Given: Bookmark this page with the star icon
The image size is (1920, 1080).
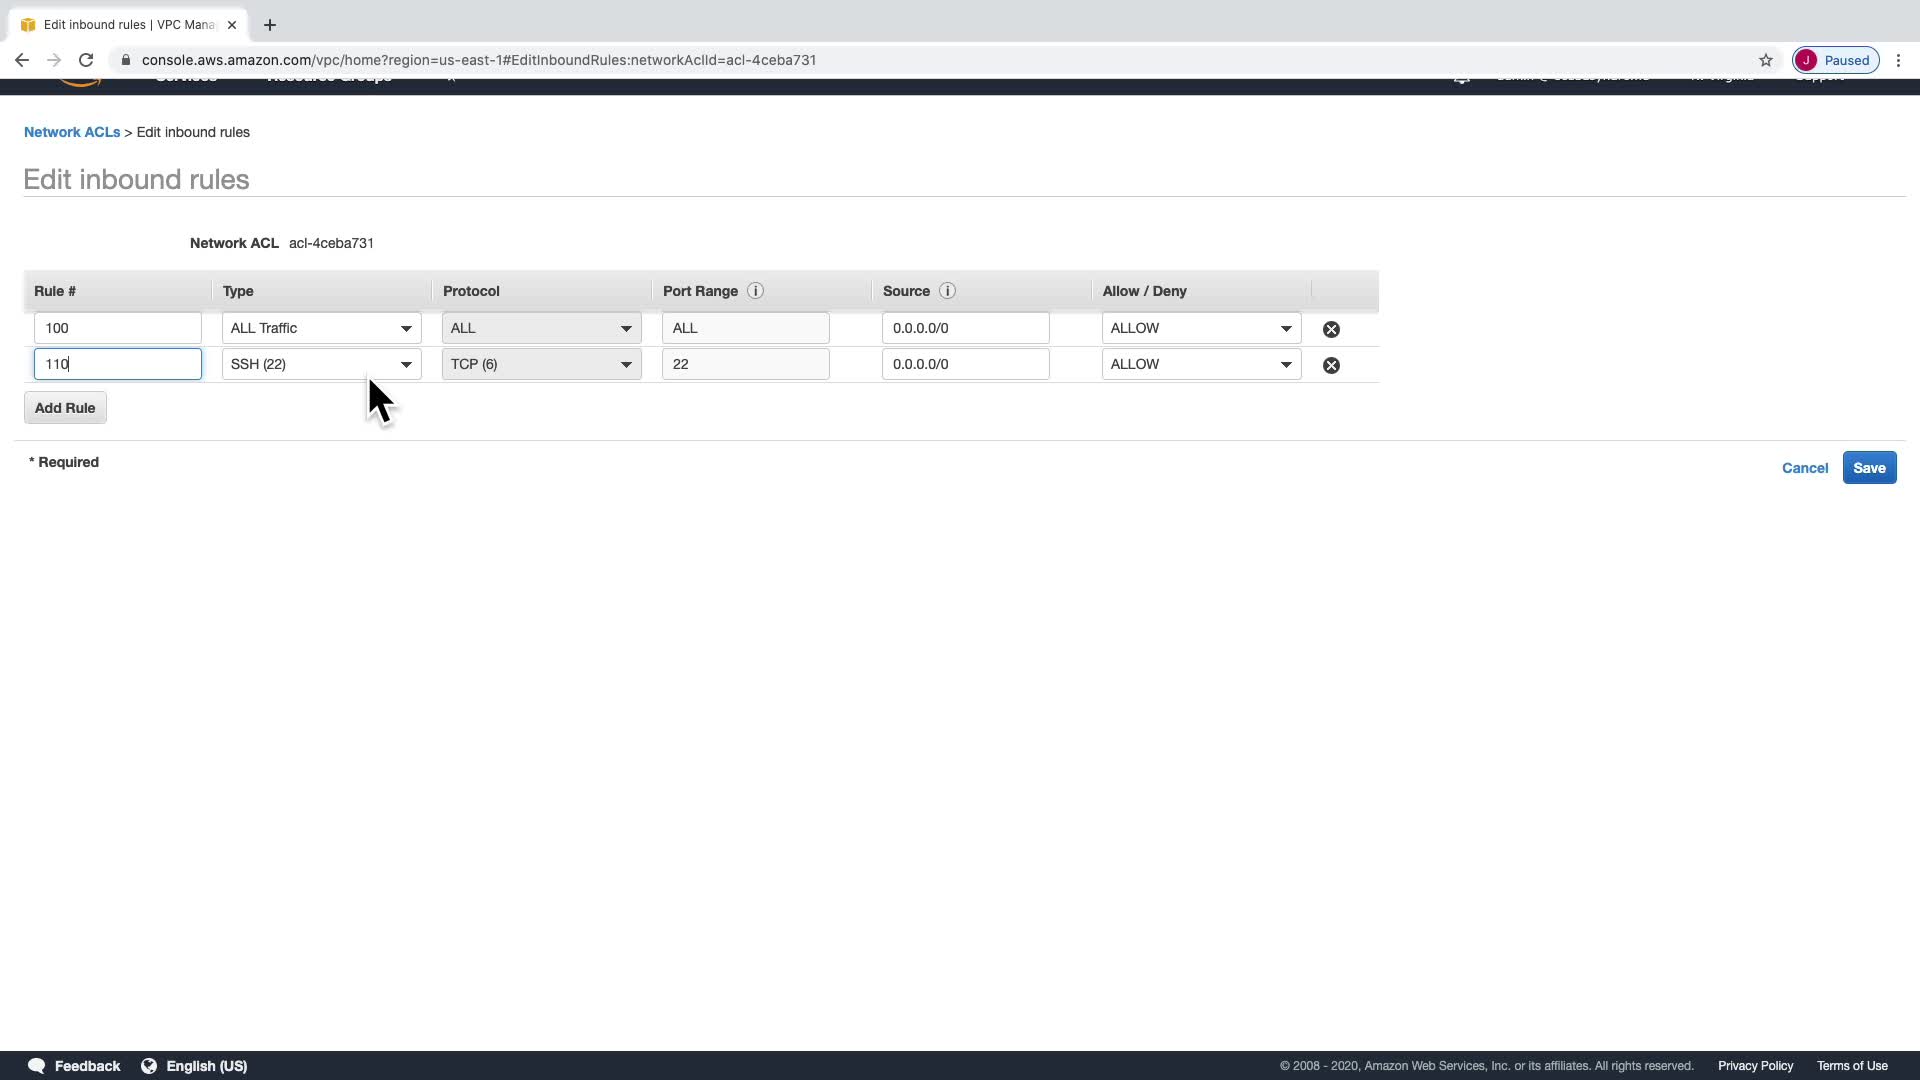Looking at the screenshot, I should pos(1766,60).
